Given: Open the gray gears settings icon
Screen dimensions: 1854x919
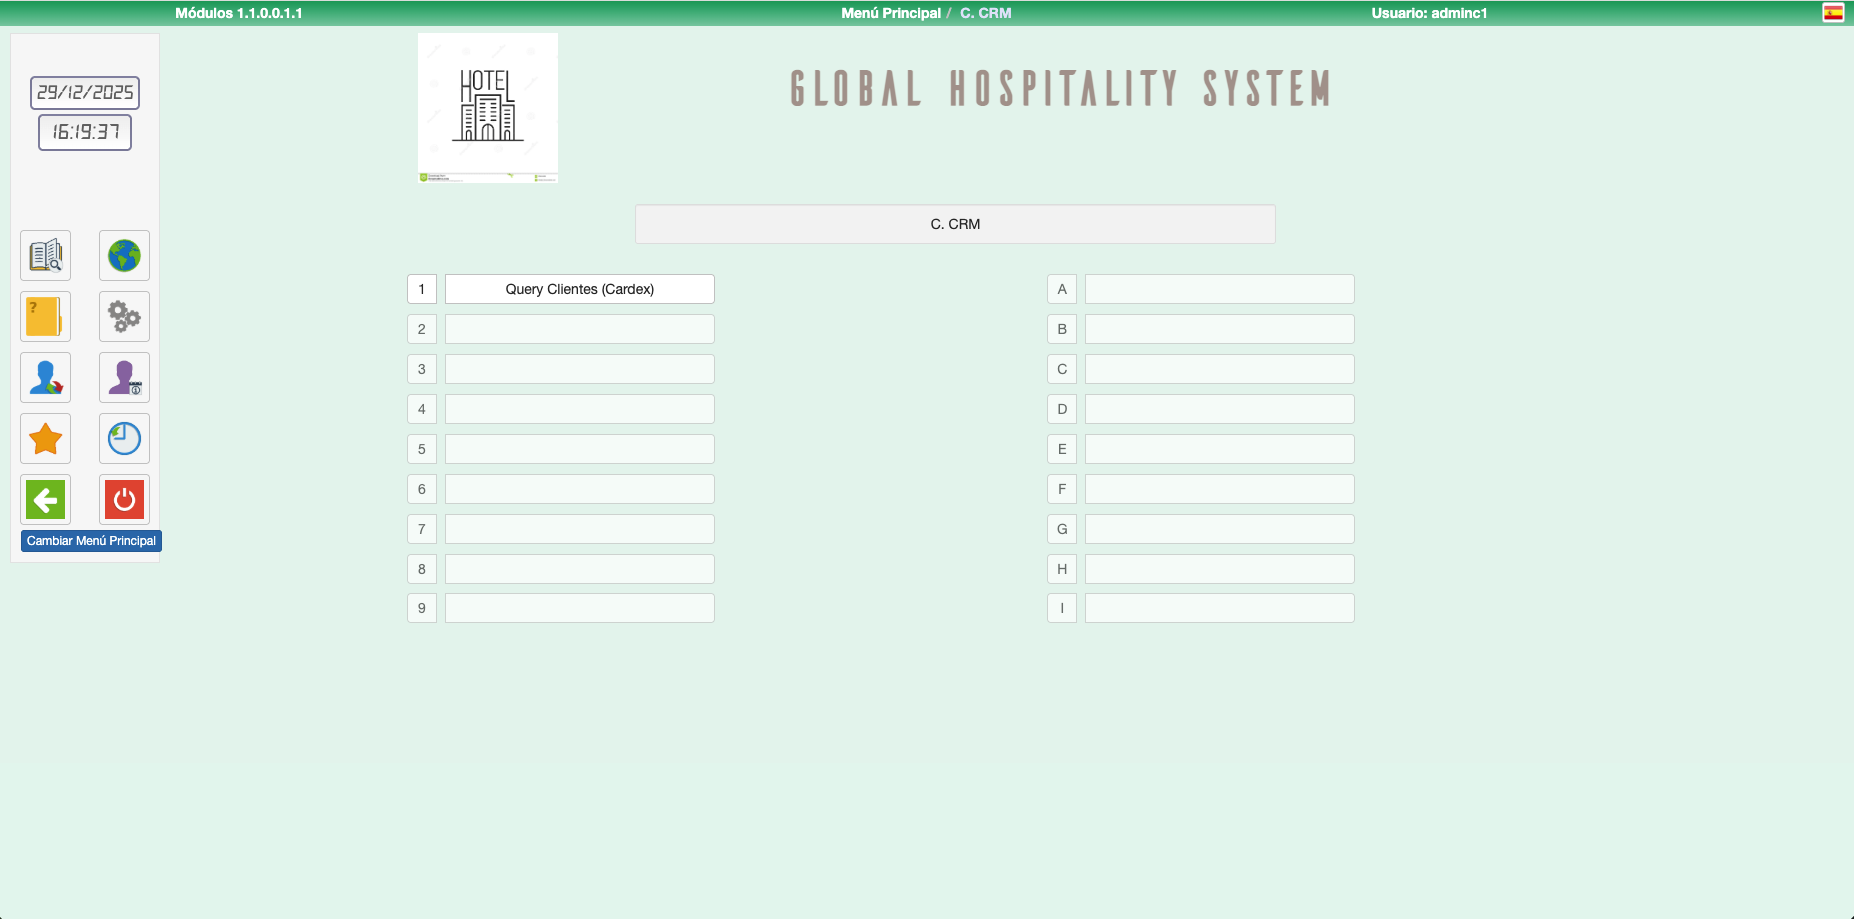Looking at the screenshot, I should [x=124, y=317].
